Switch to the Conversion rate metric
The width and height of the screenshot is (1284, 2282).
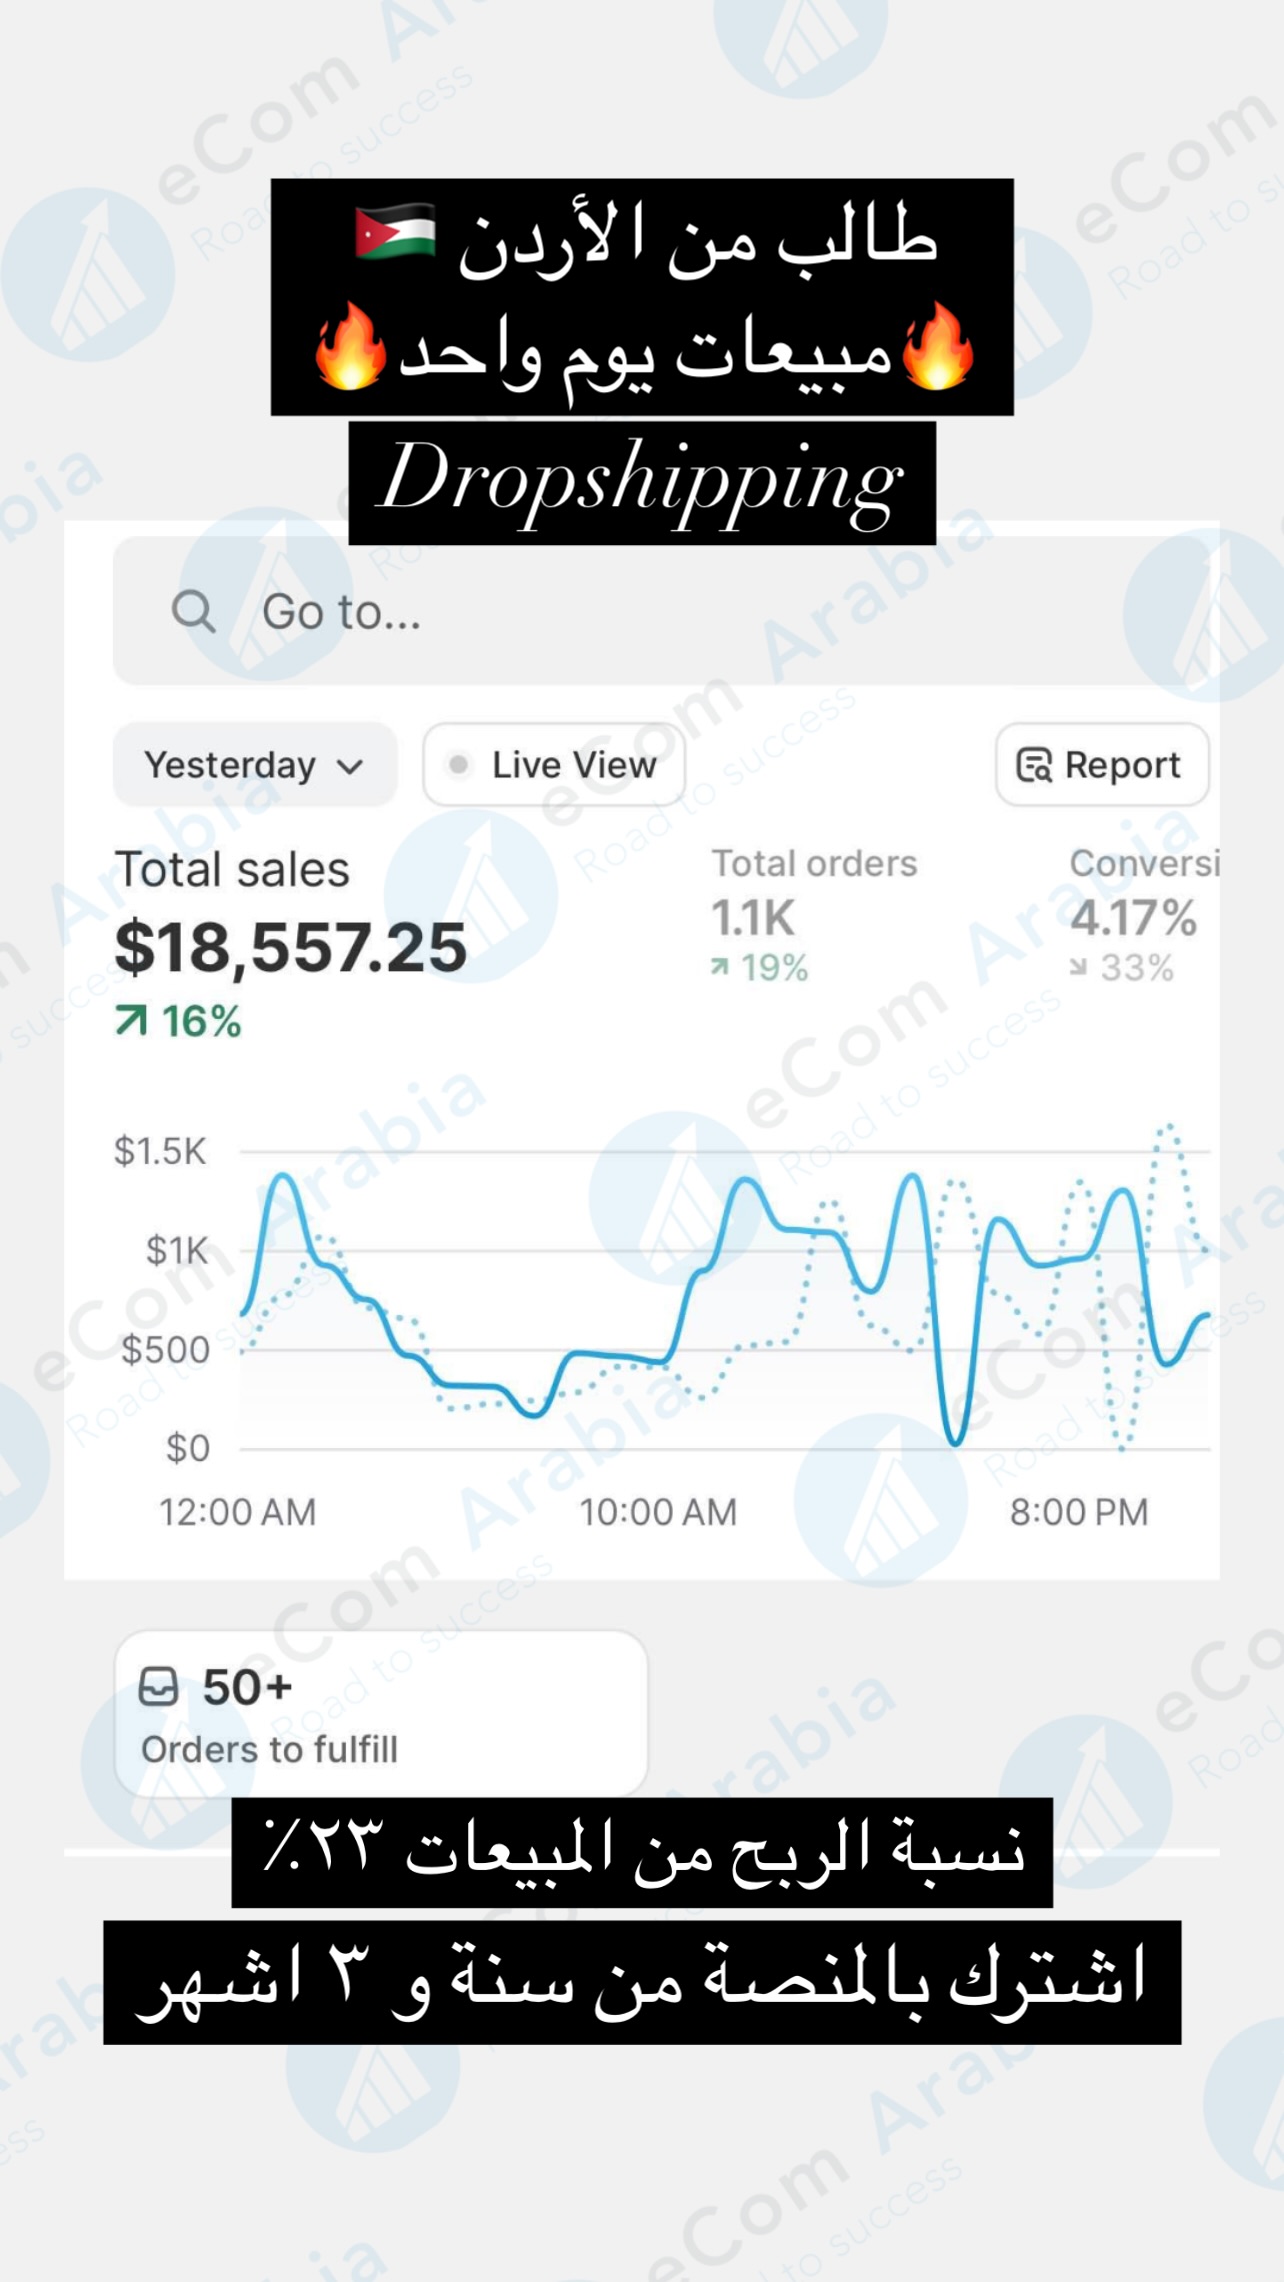click(x=1144, y=864)
